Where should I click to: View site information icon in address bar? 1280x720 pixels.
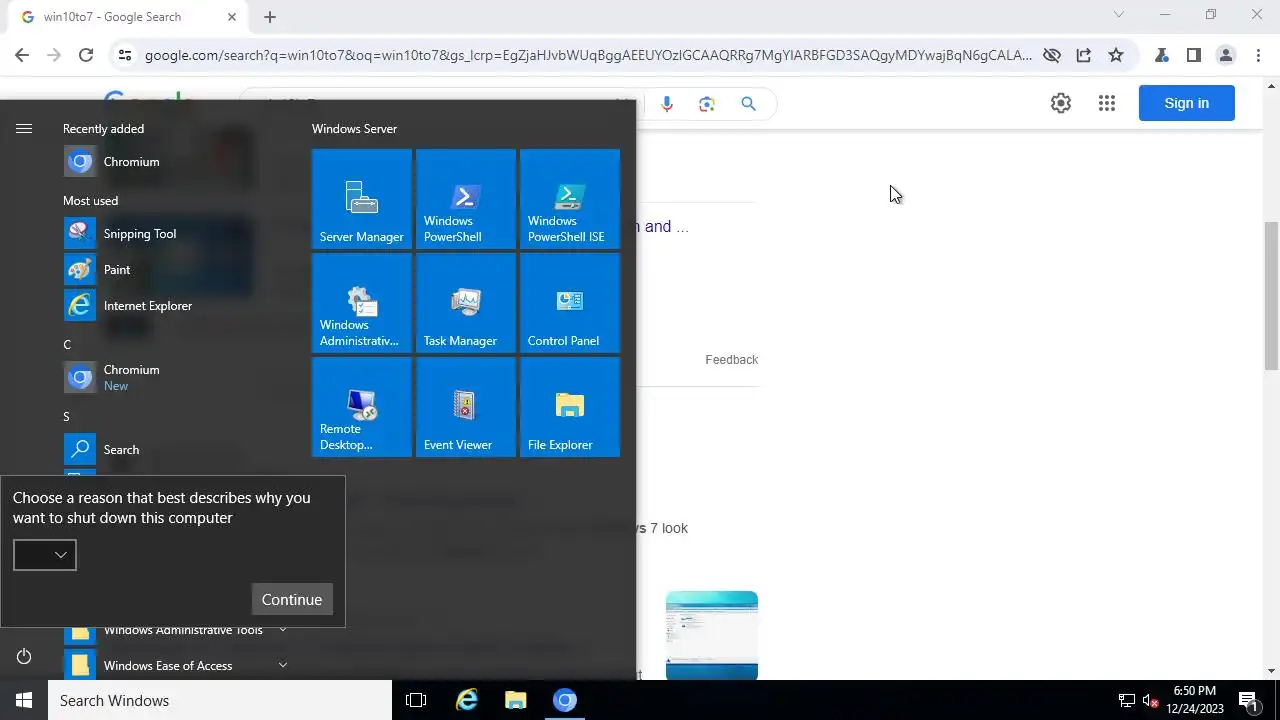[125, 55]
